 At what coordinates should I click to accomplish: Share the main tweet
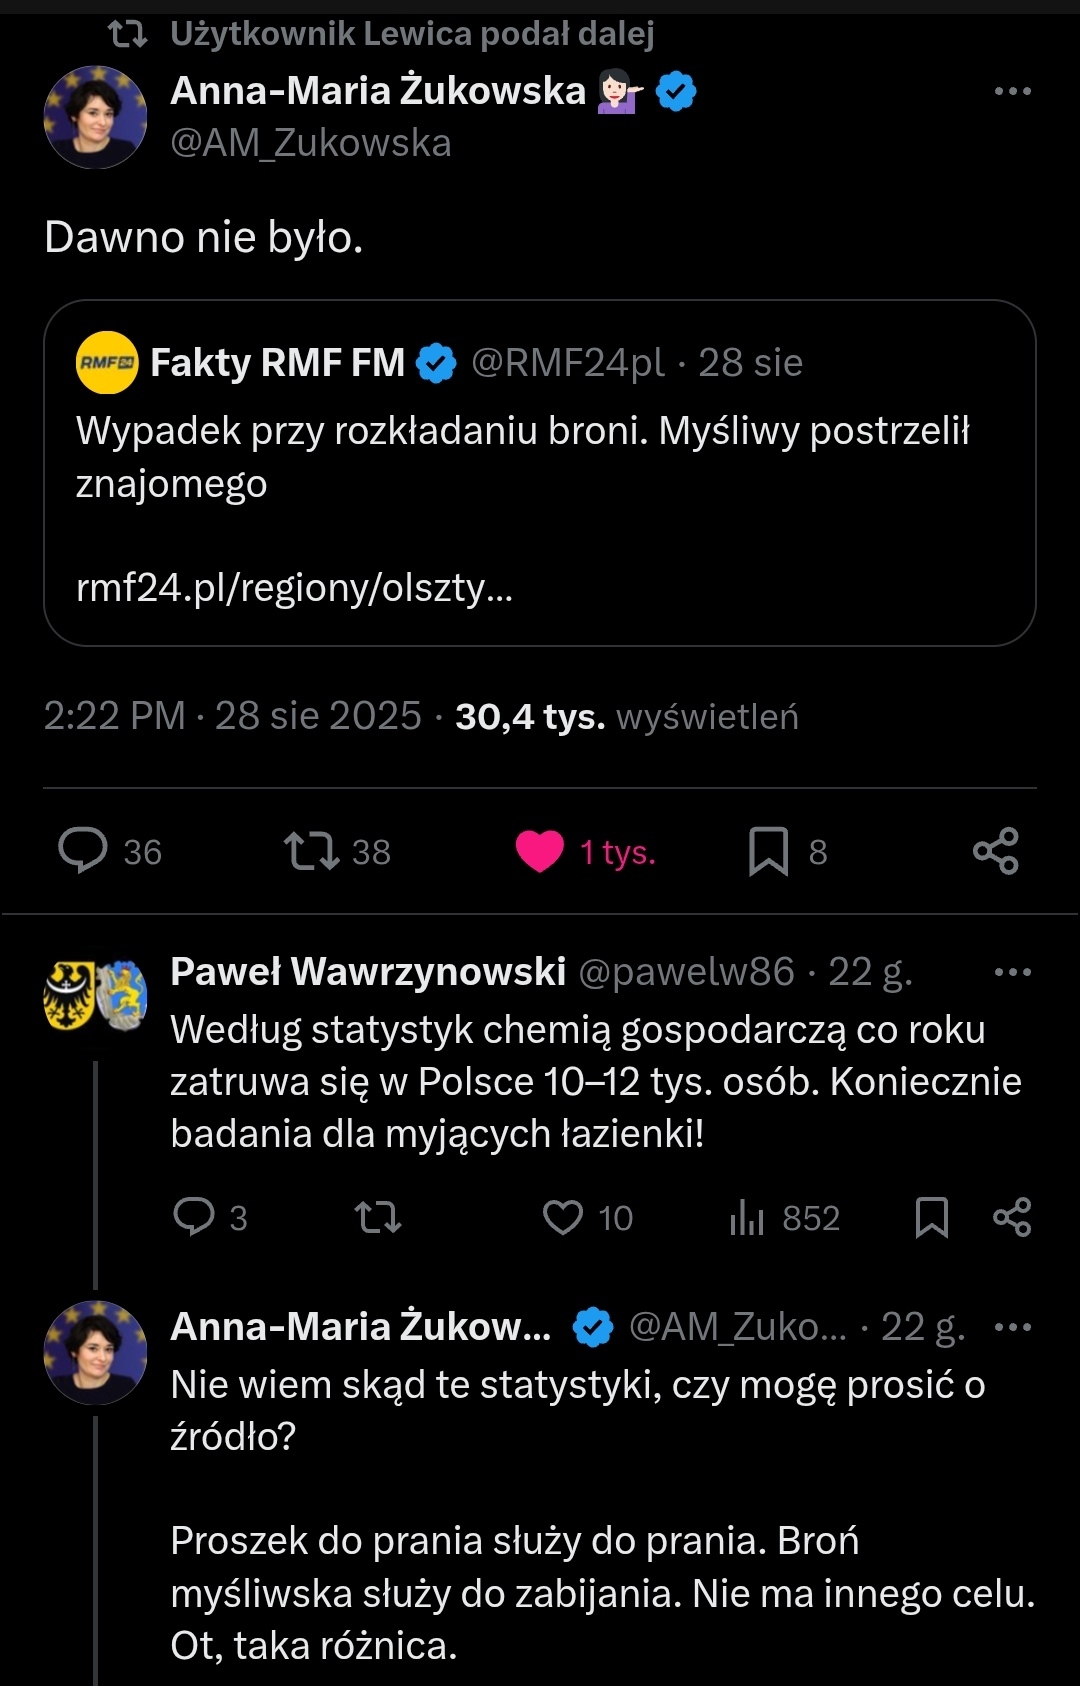[x=995, y=851]
